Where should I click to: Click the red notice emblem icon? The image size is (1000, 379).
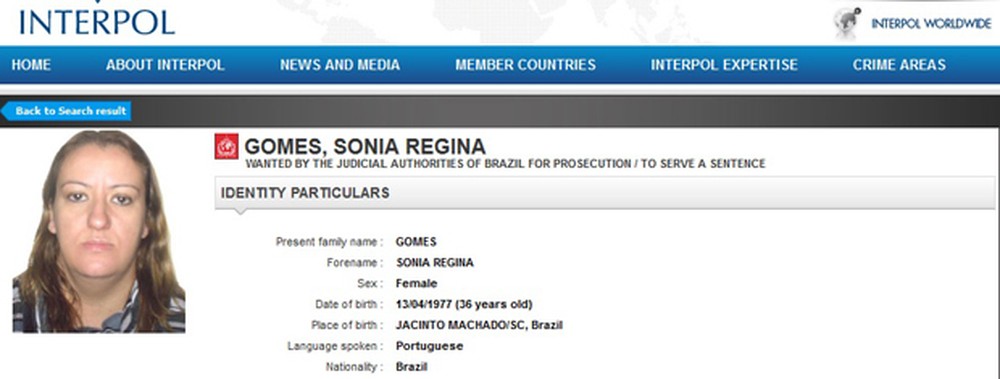pyautogui.click(x=226, y=146)
